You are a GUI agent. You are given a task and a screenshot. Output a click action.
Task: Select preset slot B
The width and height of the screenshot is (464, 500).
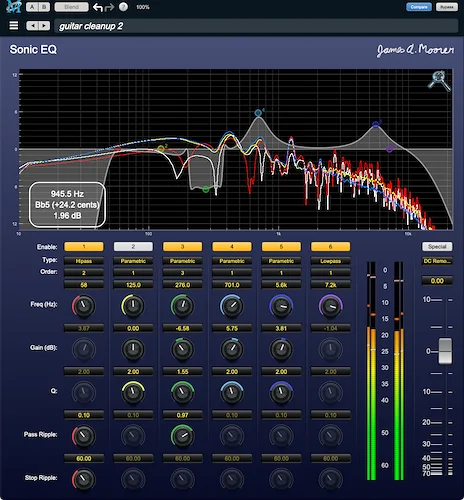point(44,7)
